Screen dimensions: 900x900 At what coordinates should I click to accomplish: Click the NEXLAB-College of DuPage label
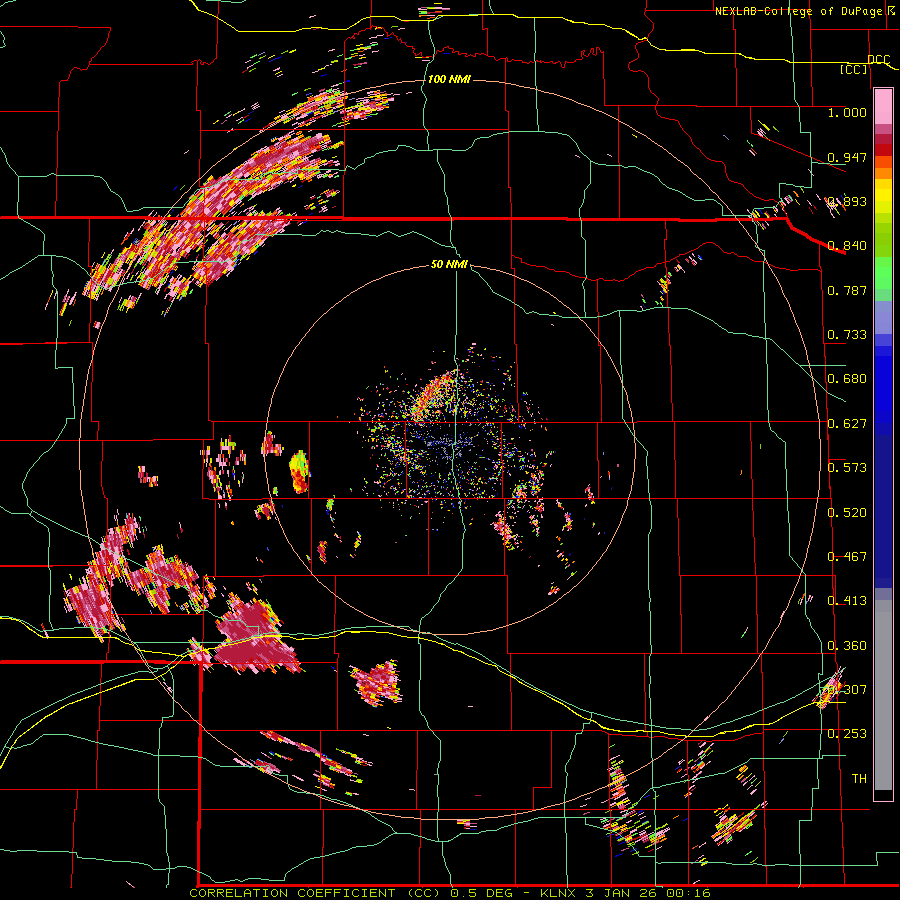pos(798,11)
